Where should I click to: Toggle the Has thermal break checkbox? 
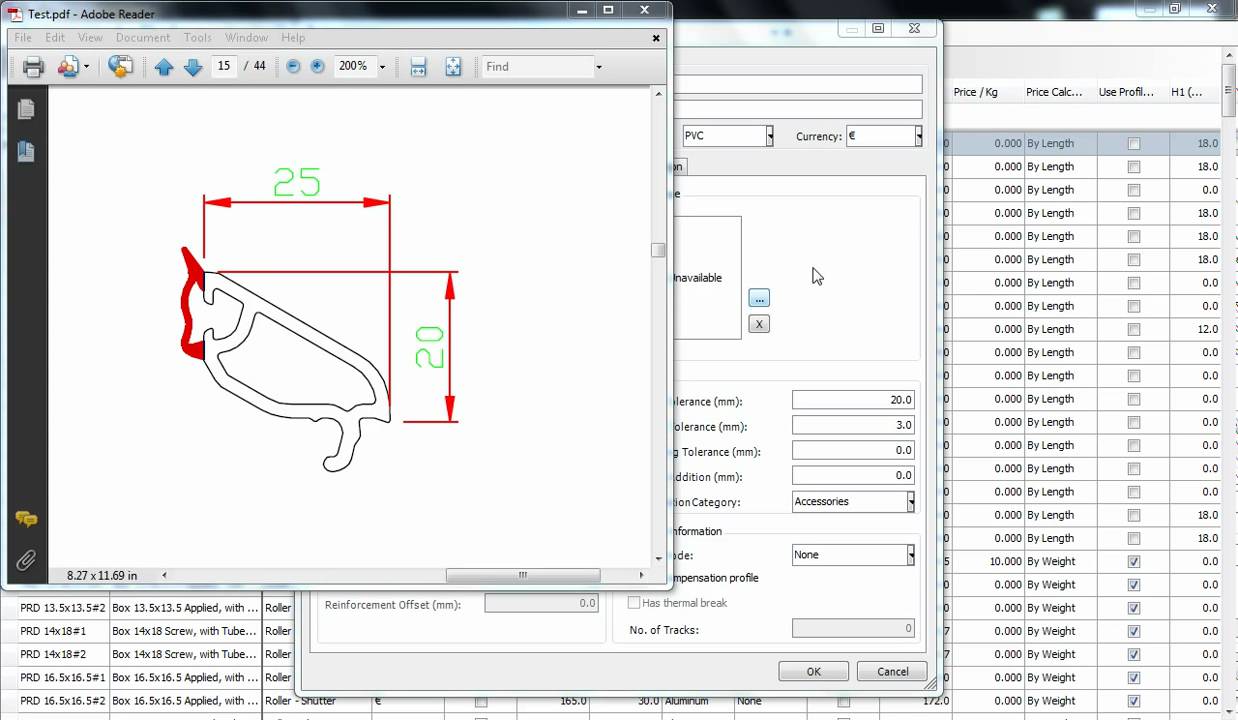tap(633, 603)
